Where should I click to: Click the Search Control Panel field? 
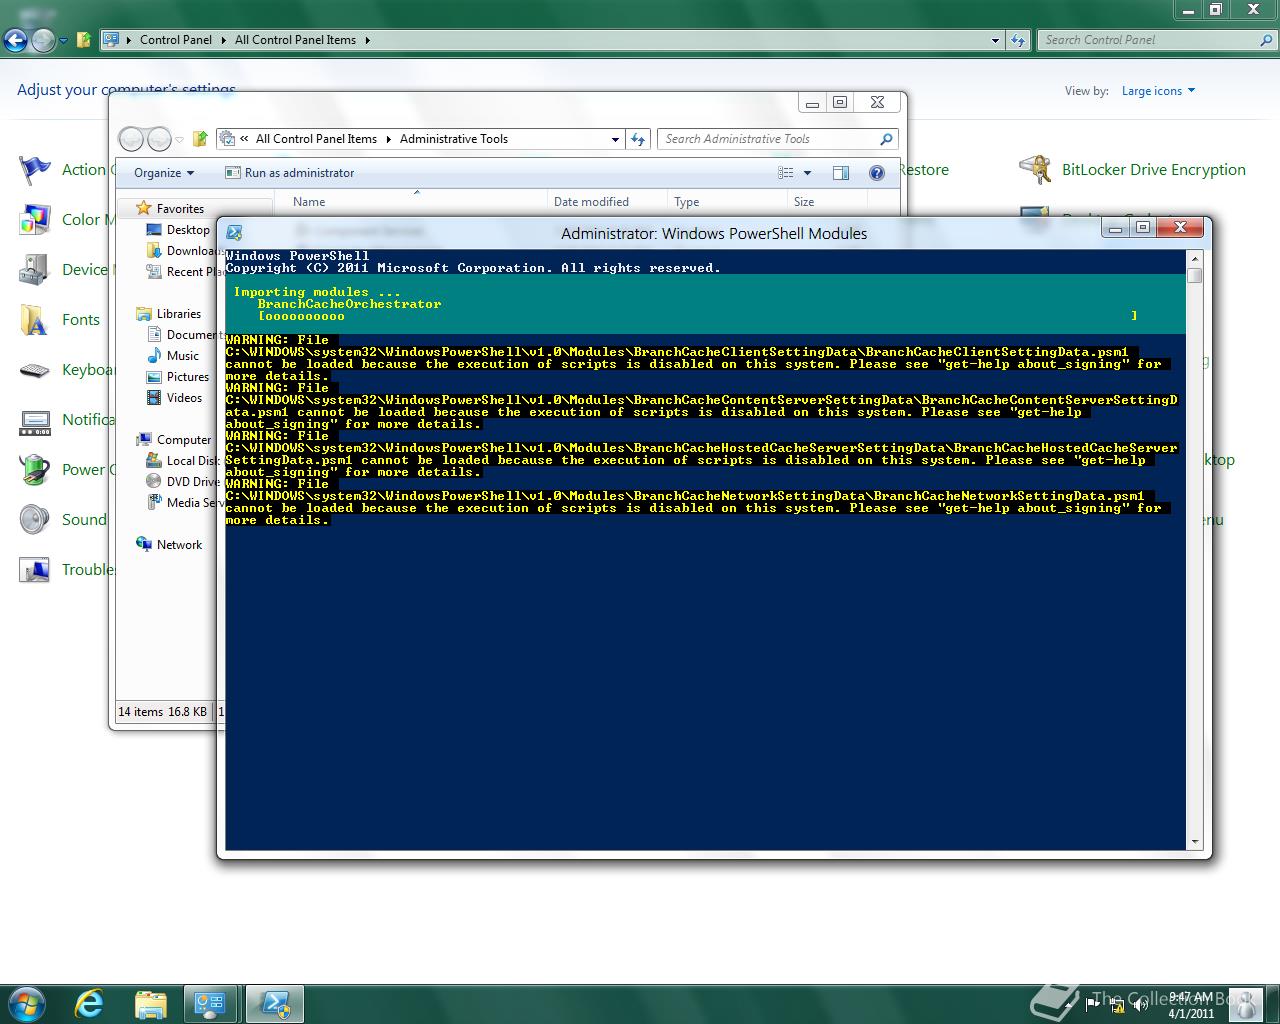(1150, 40)
